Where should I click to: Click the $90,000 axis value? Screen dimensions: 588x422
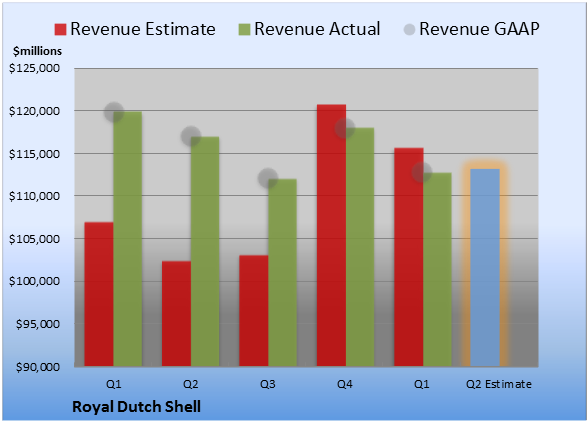point(38,367)
